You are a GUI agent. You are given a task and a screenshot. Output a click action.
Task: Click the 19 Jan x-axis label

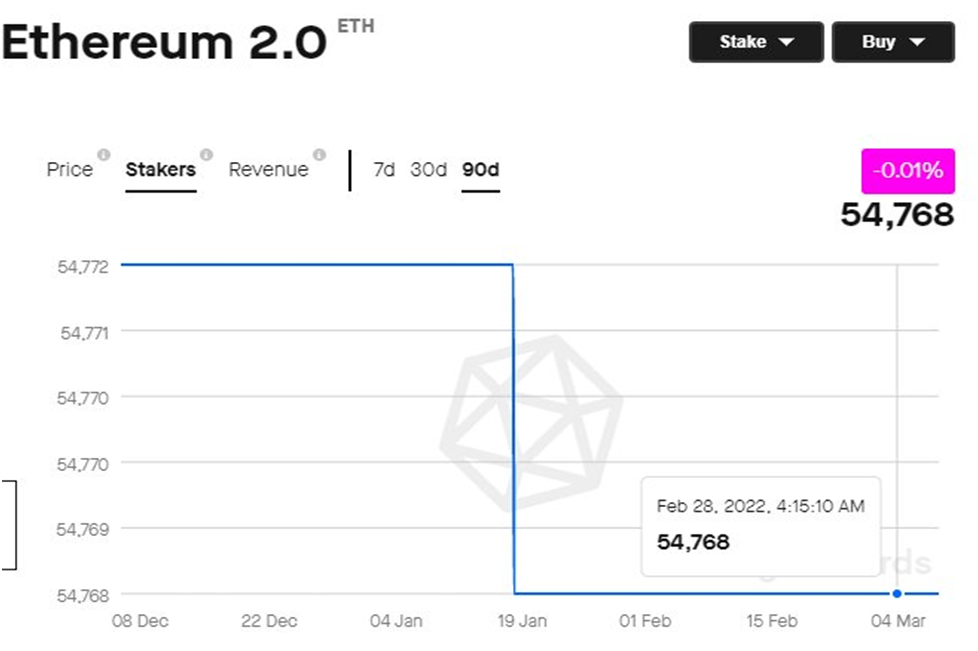click(520, 621)
